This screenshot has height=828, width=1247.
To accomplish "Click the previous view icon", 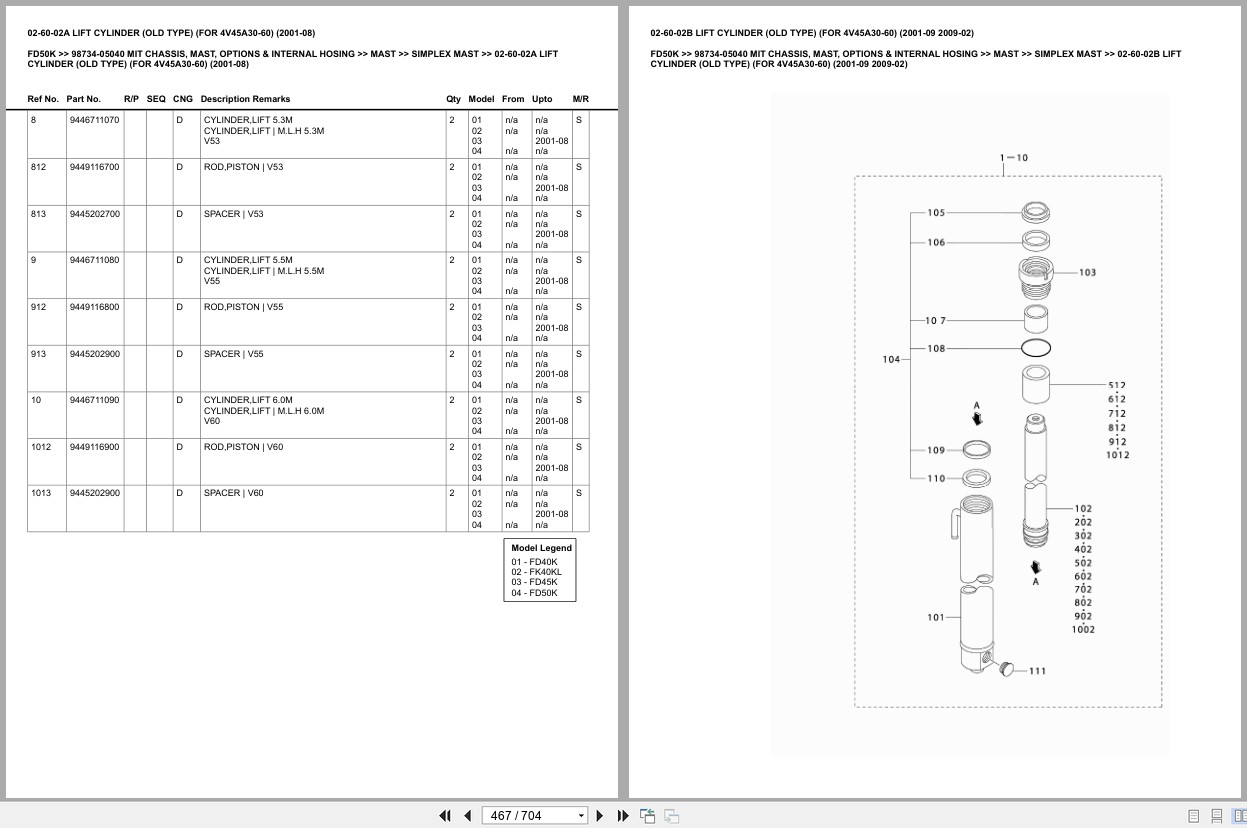I will point(647,816).
